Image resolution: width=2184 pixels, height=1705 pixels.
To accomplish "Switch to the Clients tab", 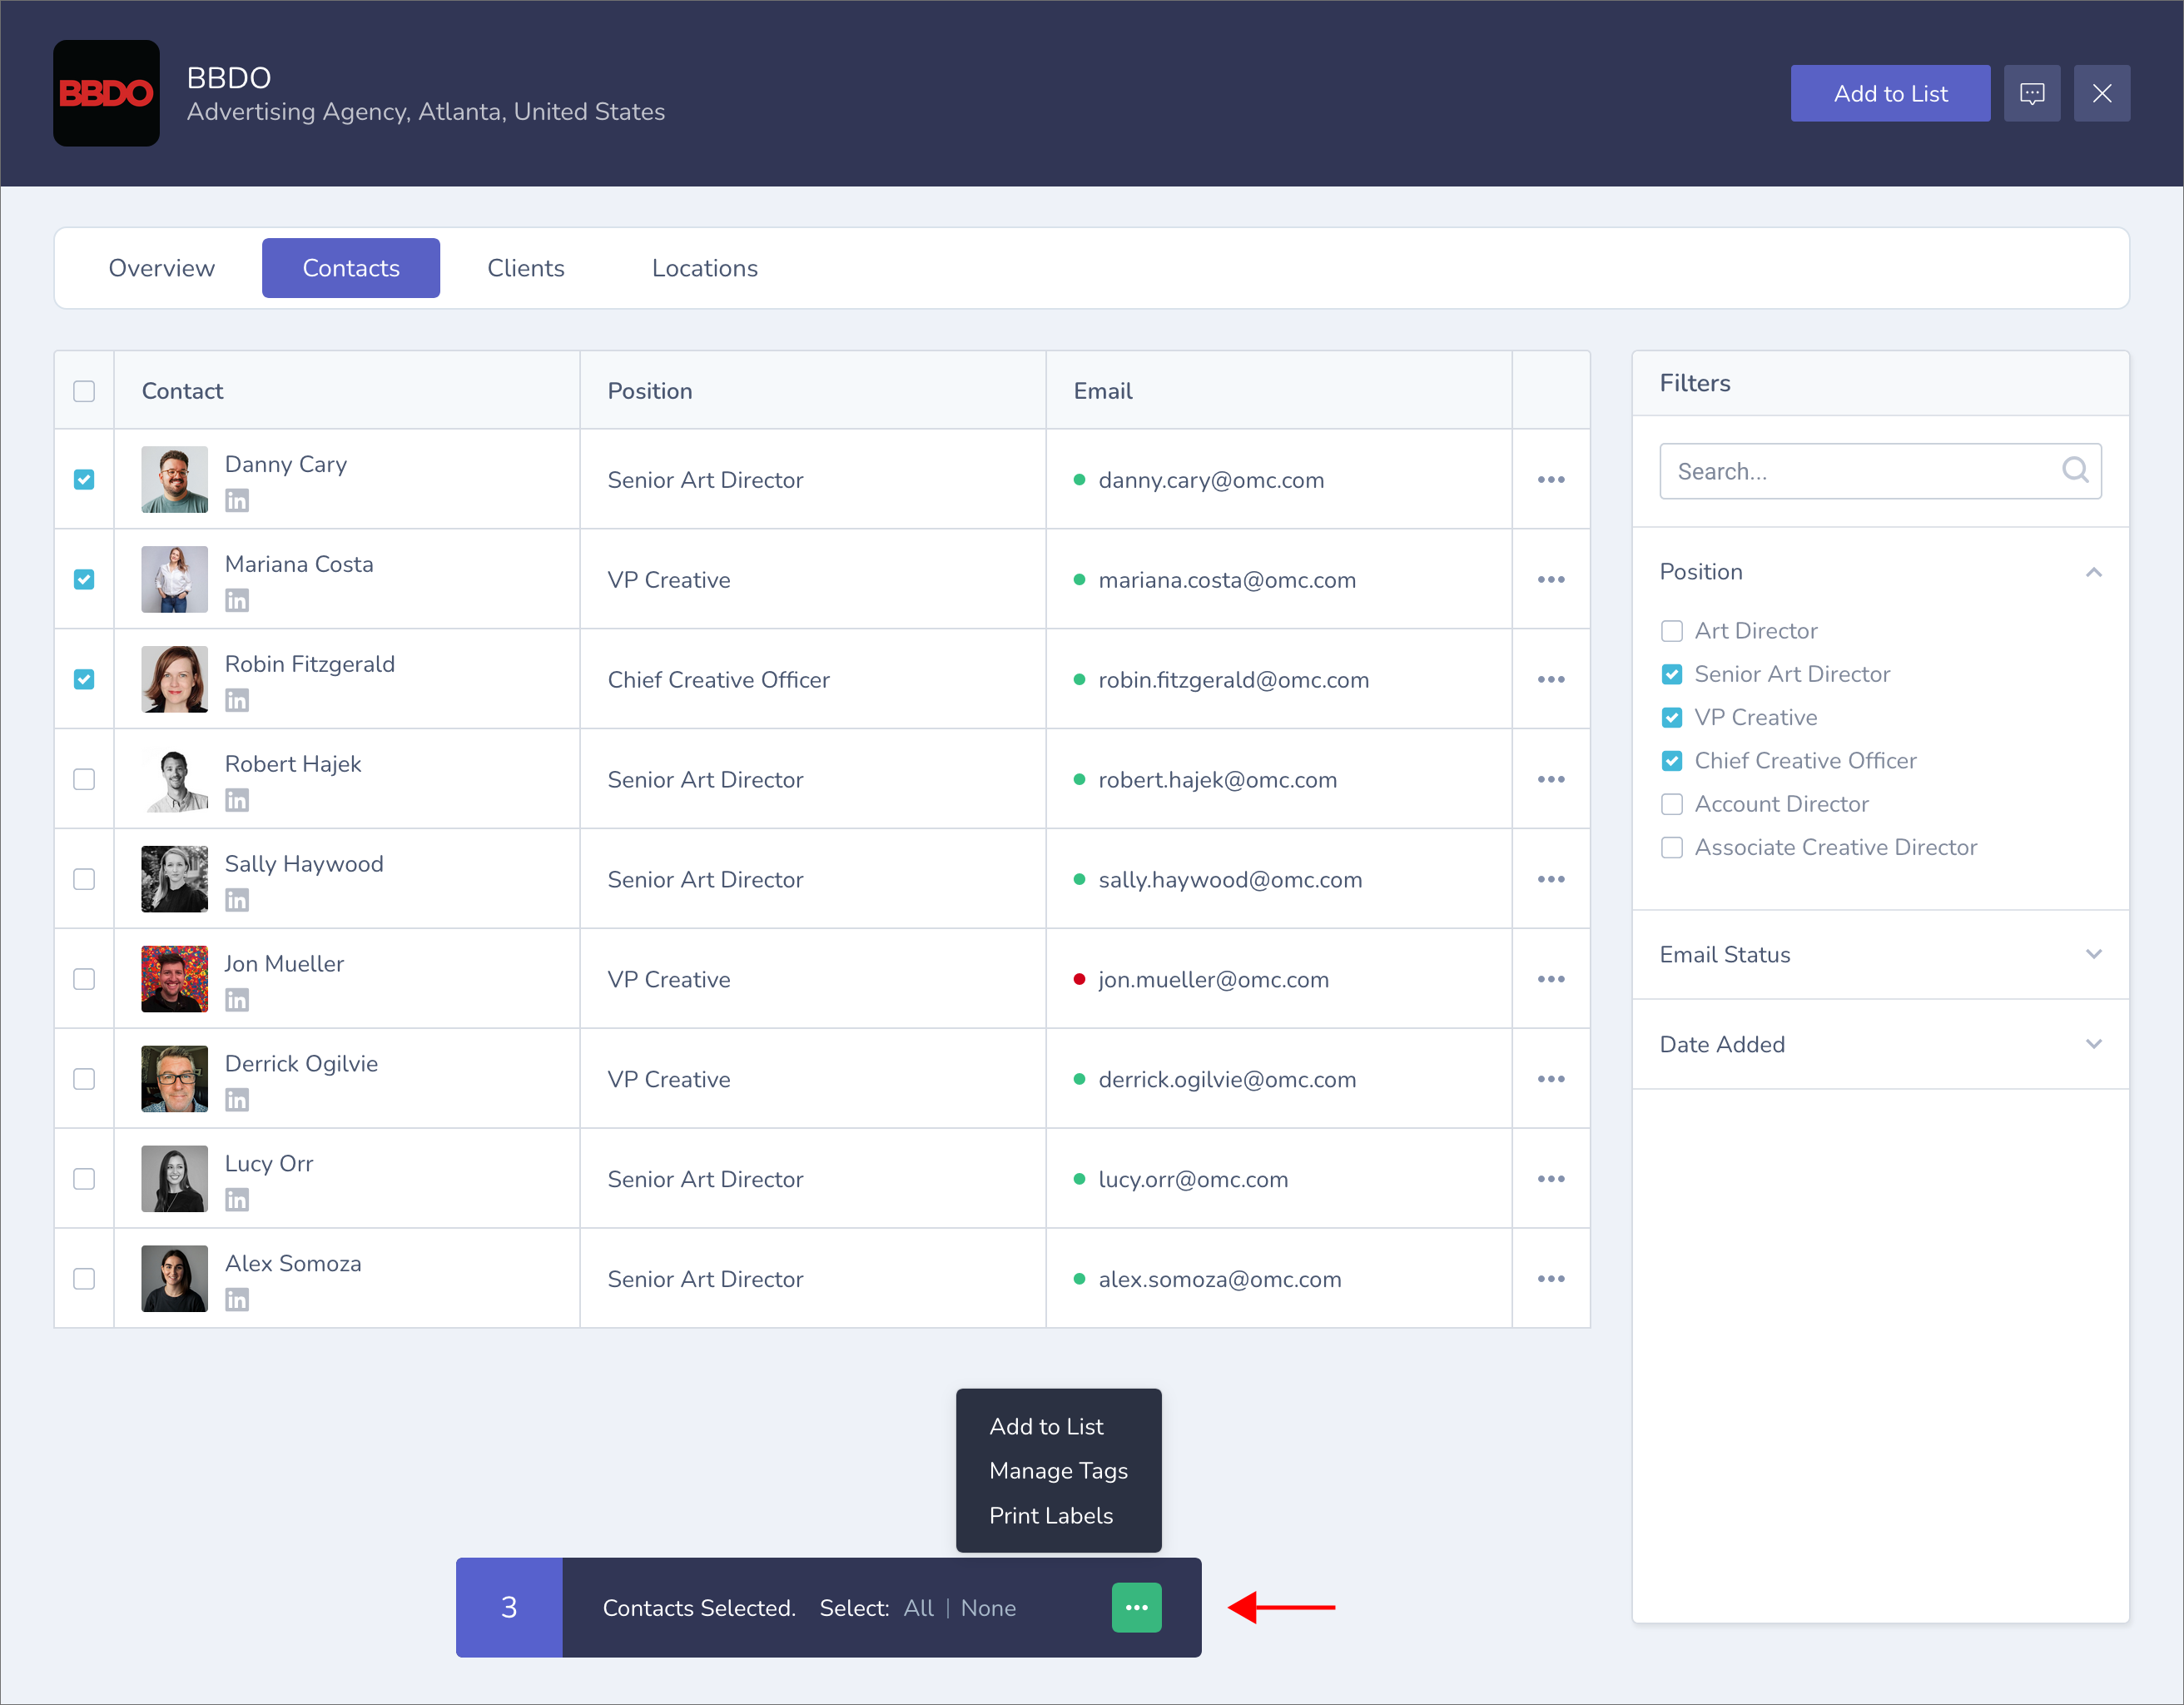I will point(526,268).
